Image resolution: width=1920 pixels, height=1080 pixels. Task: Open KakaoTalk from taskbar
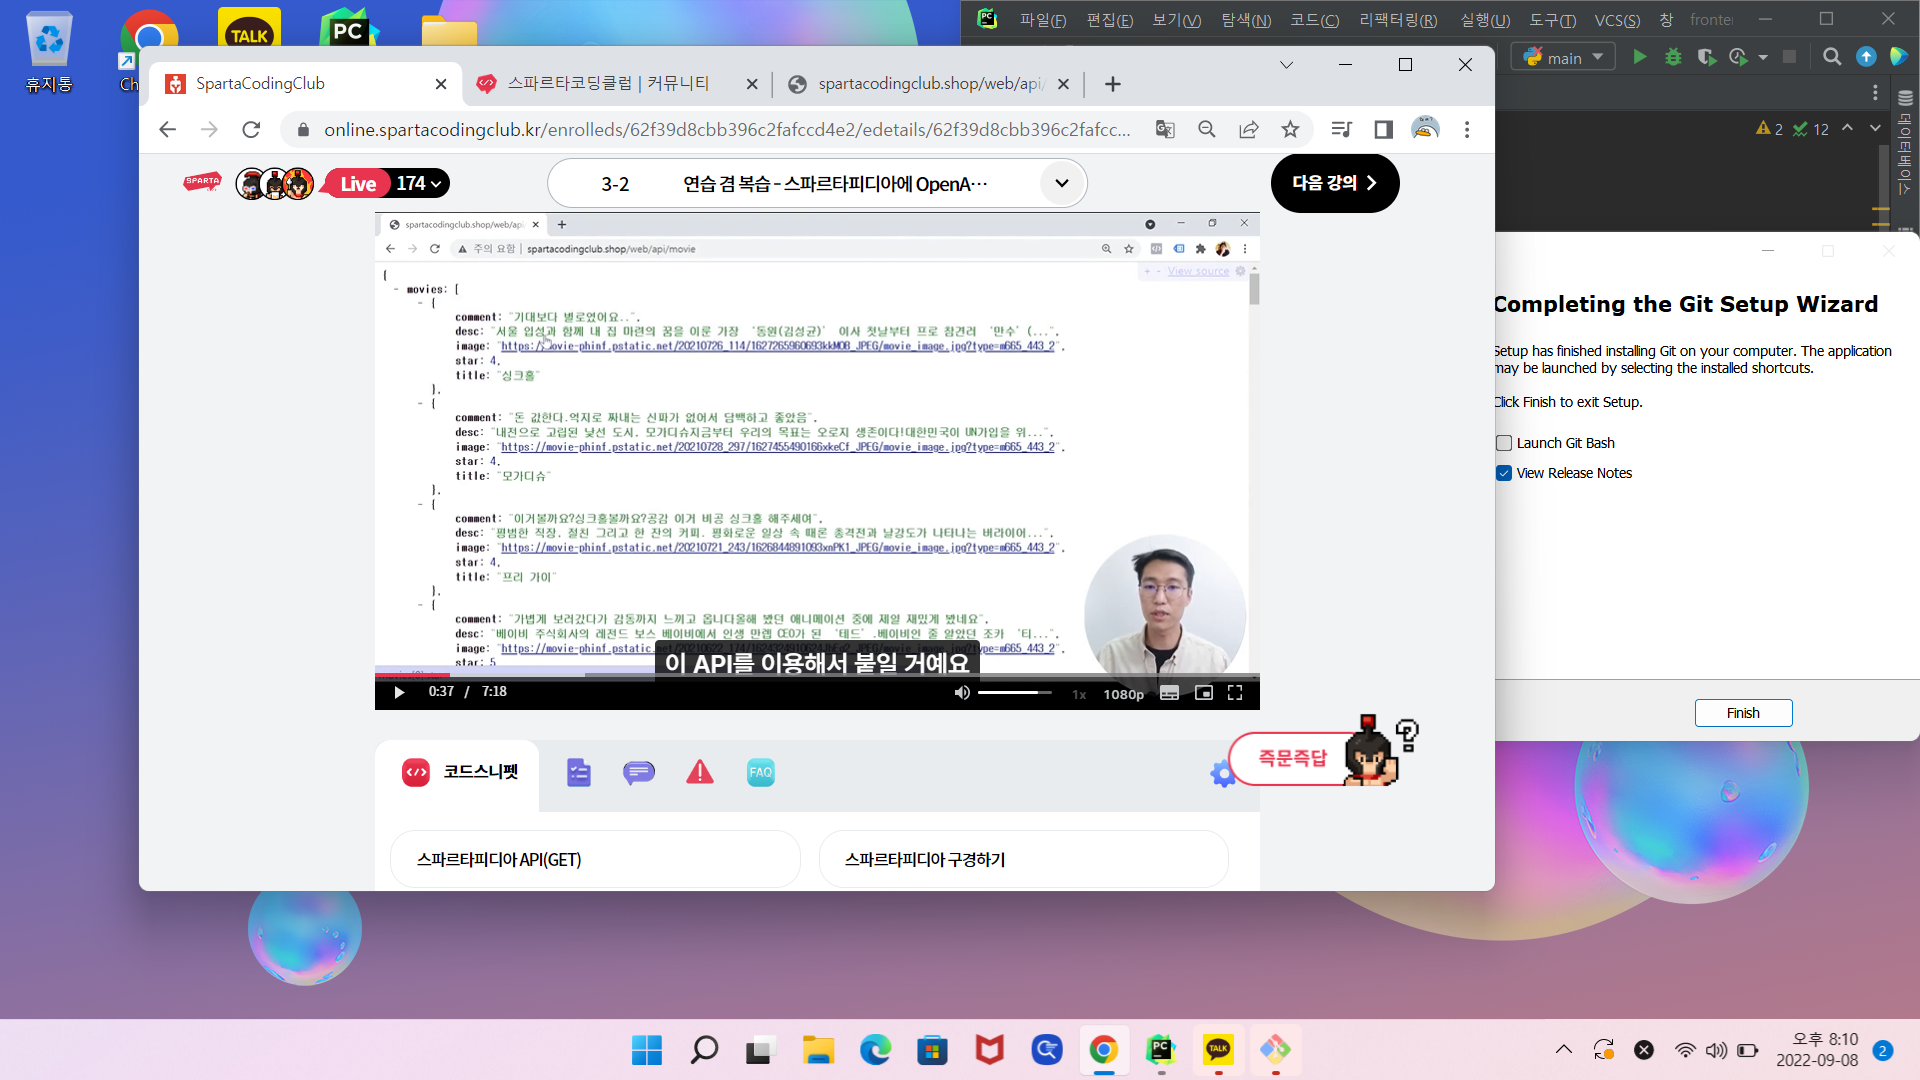click(1218, 1050)
